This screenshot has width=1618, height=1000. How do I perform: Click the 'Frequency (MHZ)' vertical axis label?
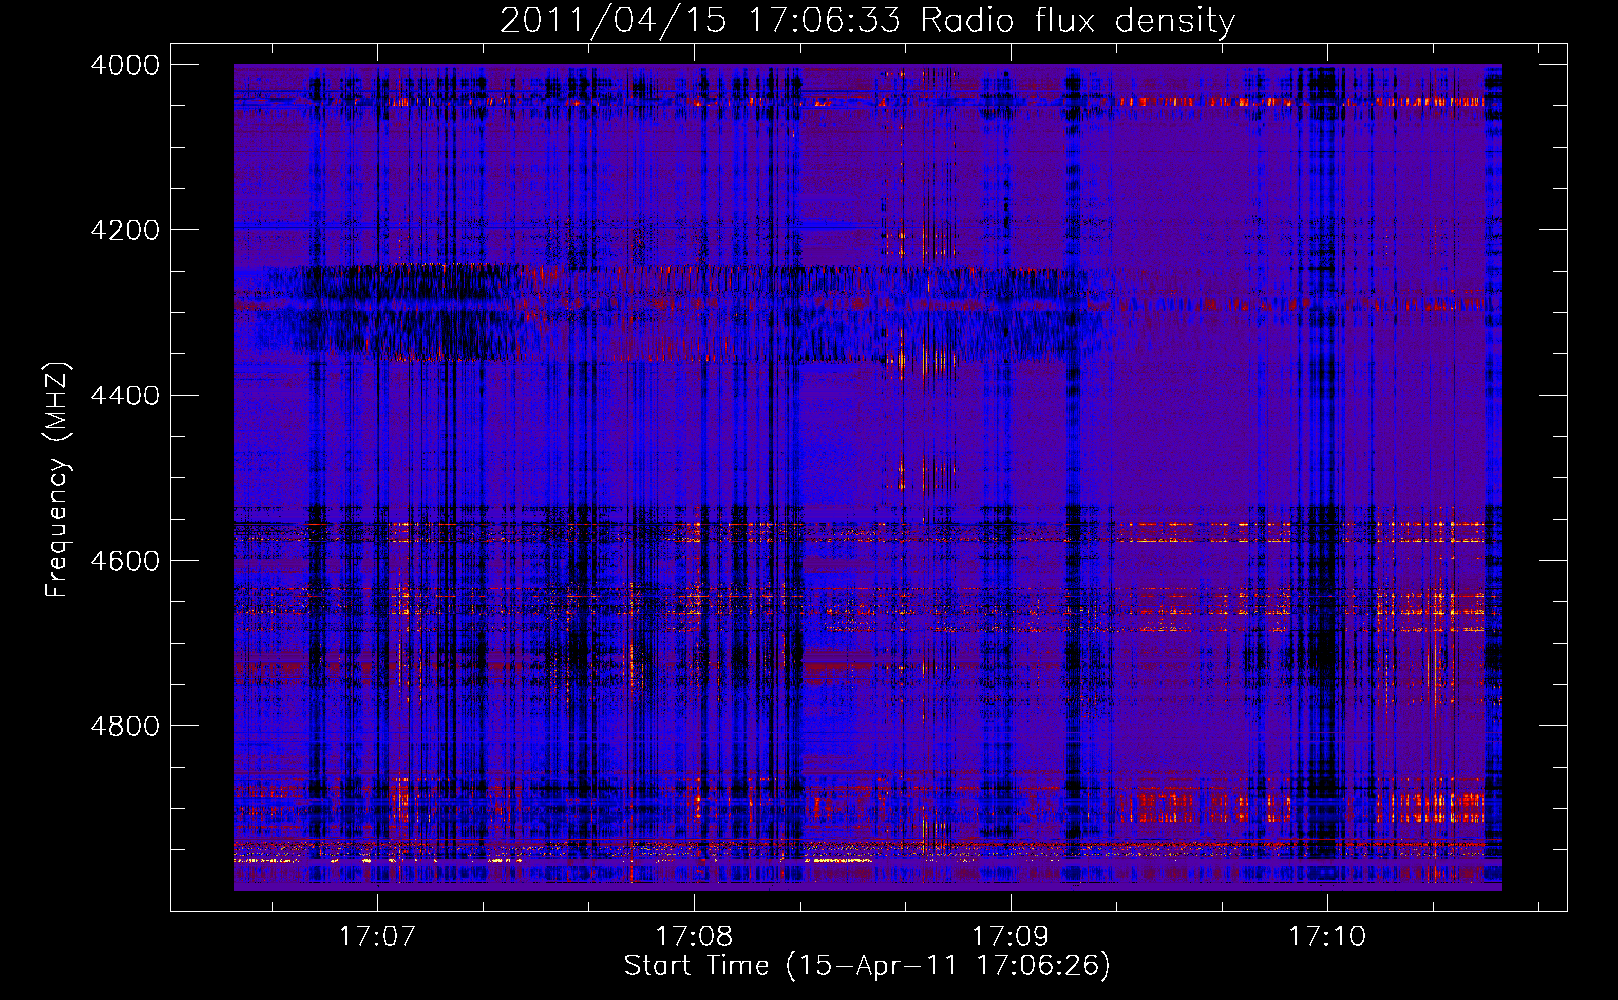tap(58, 480)
